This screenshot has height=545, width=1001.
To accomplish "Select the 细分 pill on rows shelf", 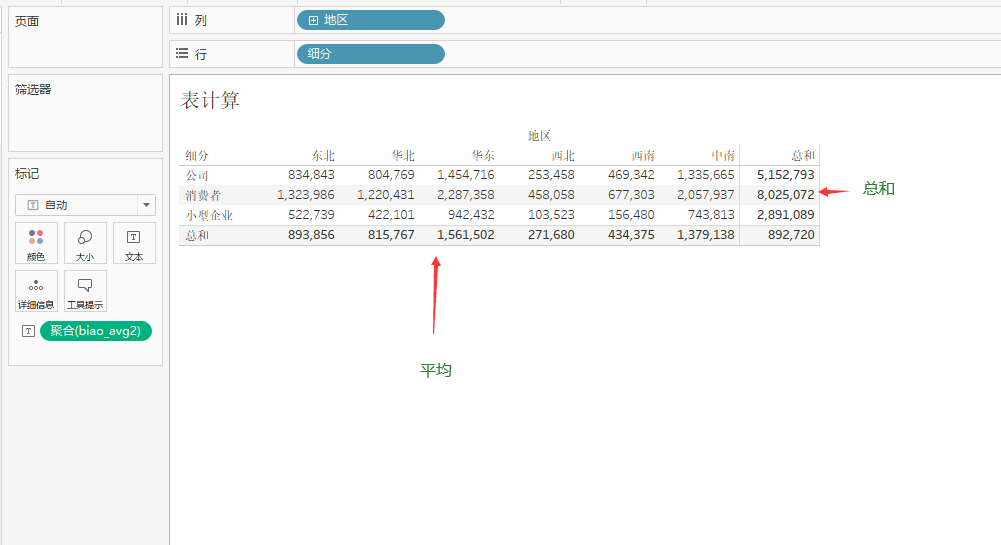I will [371, 54].
